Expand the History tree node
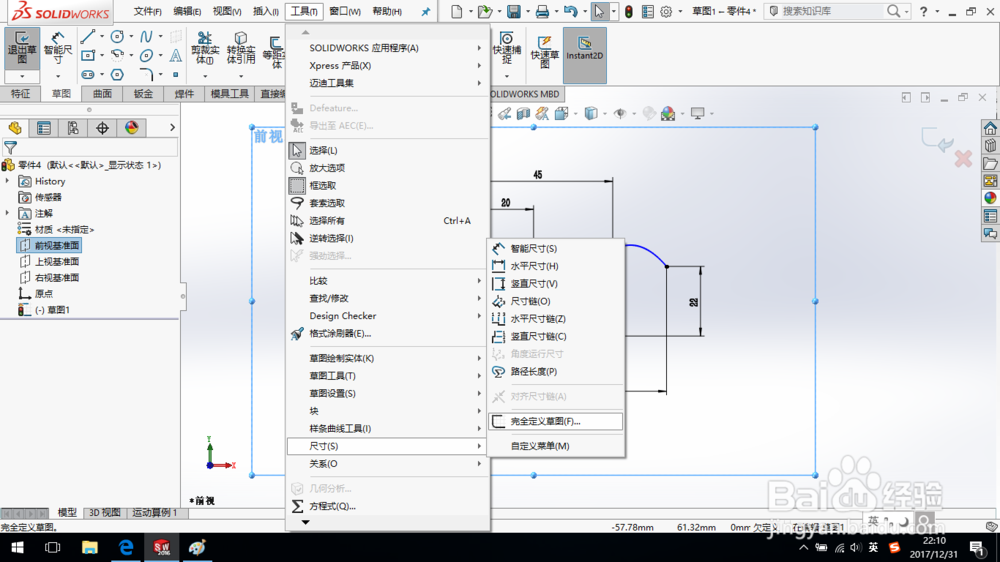Viewport: 1000px width, 562px height. coord(8,181)
